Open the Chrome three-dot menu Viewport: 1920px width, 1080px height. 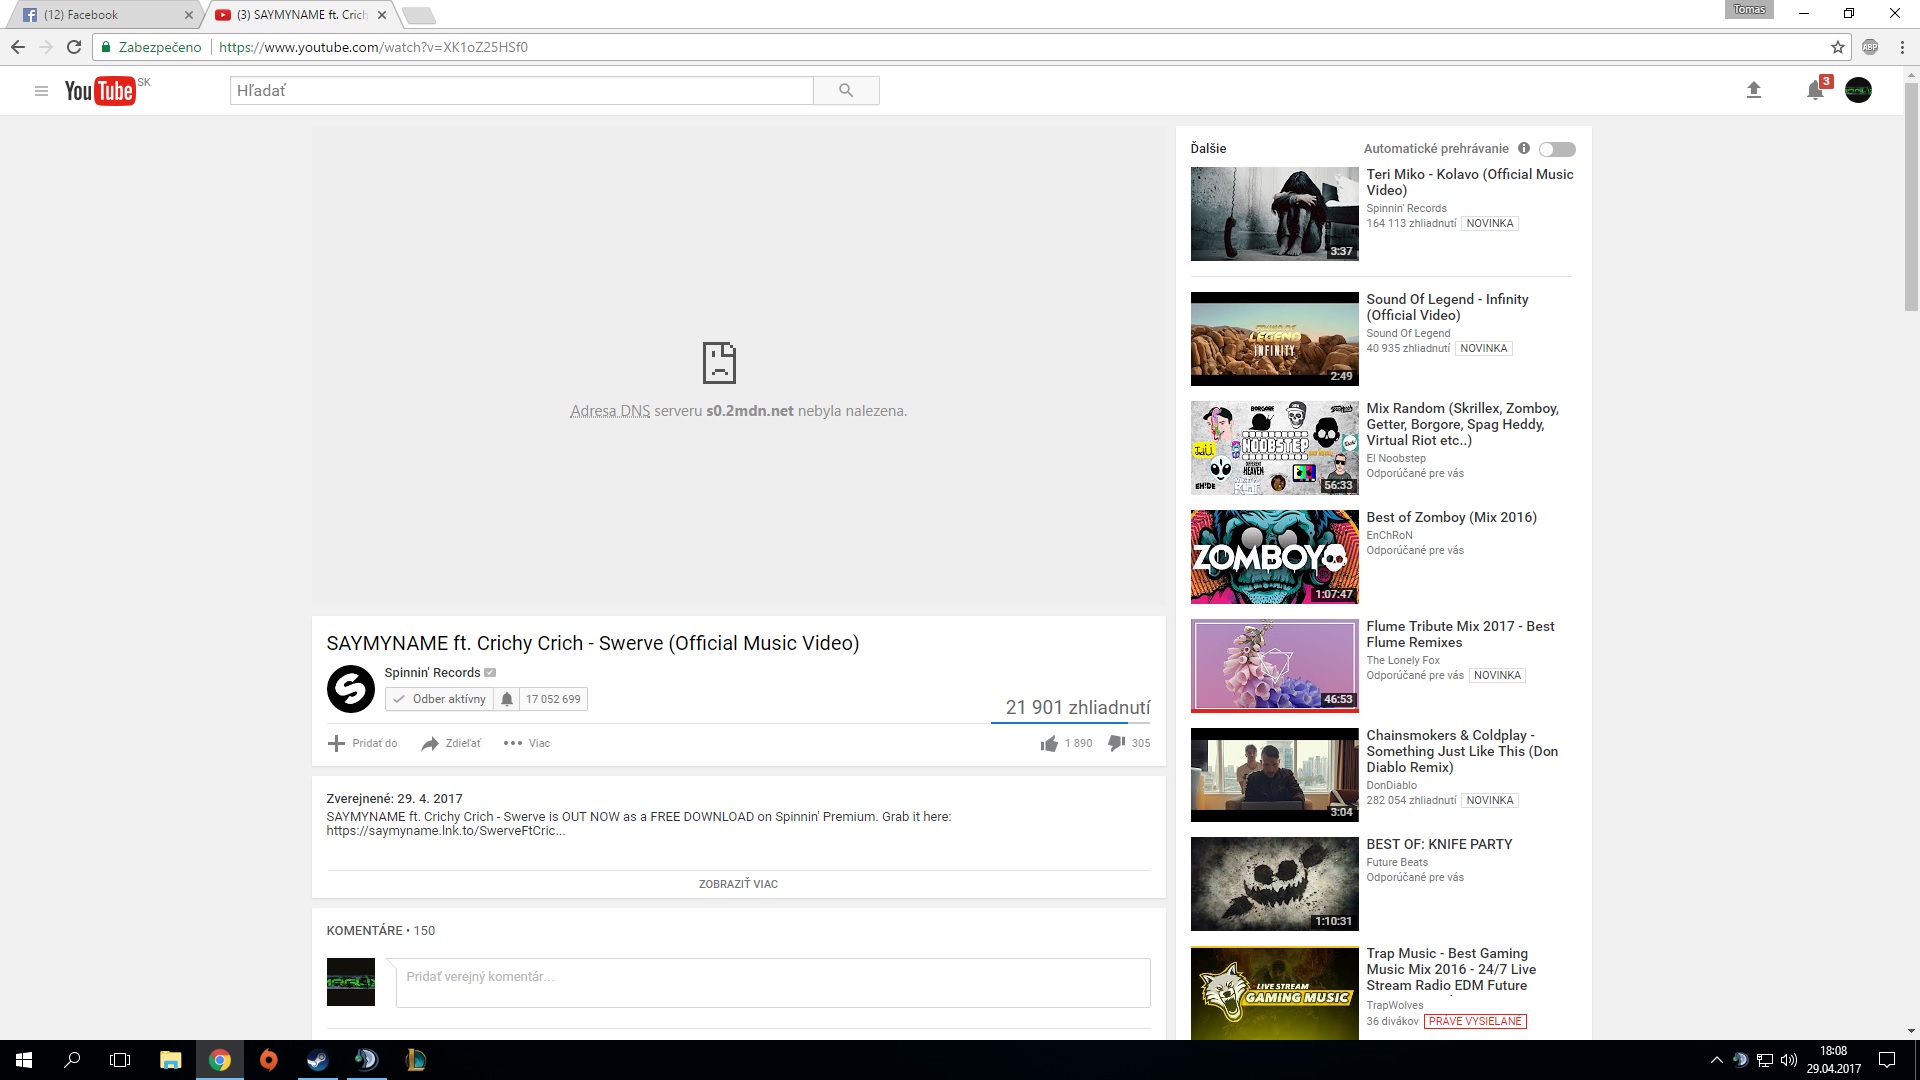pyautogui.click(x=1902, y=47)
